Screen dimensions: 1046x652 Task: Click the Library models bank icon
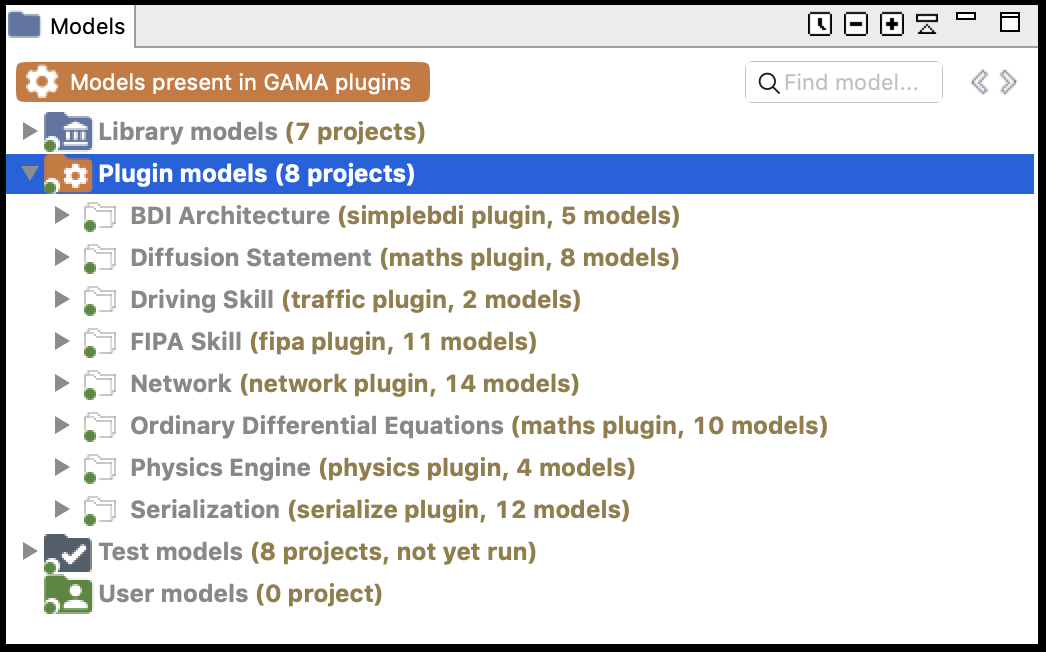[x=67, y=130]
